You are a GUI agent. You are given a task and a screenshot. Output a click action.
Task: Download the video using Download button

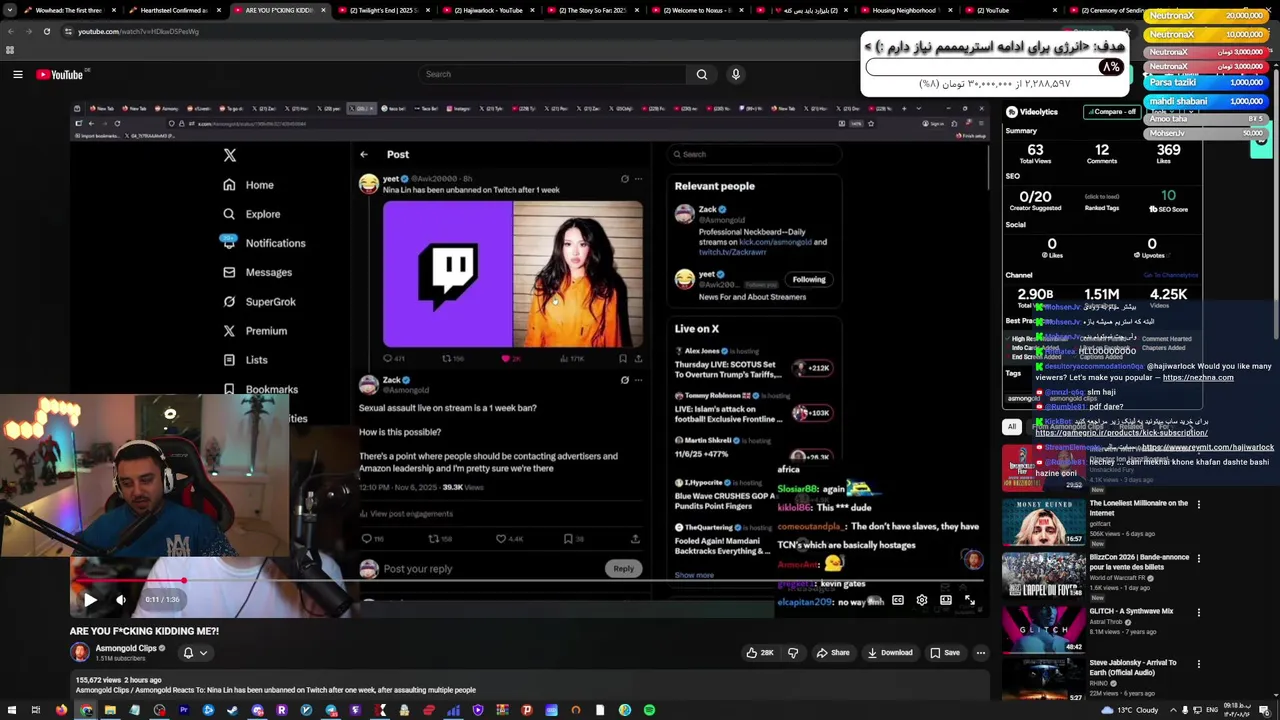890,653
